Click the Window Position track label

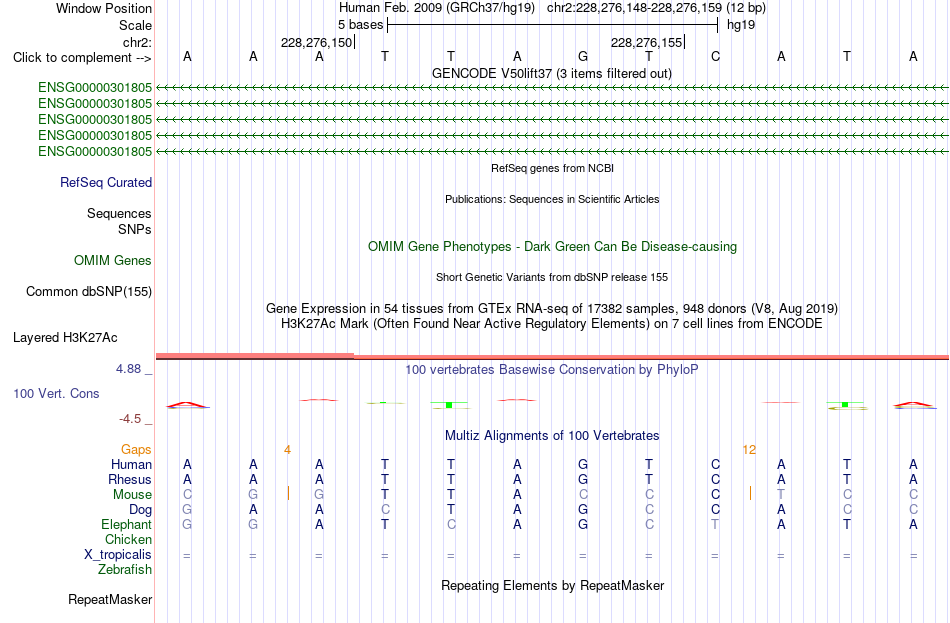pyautogui.click(x=104, y=8)
